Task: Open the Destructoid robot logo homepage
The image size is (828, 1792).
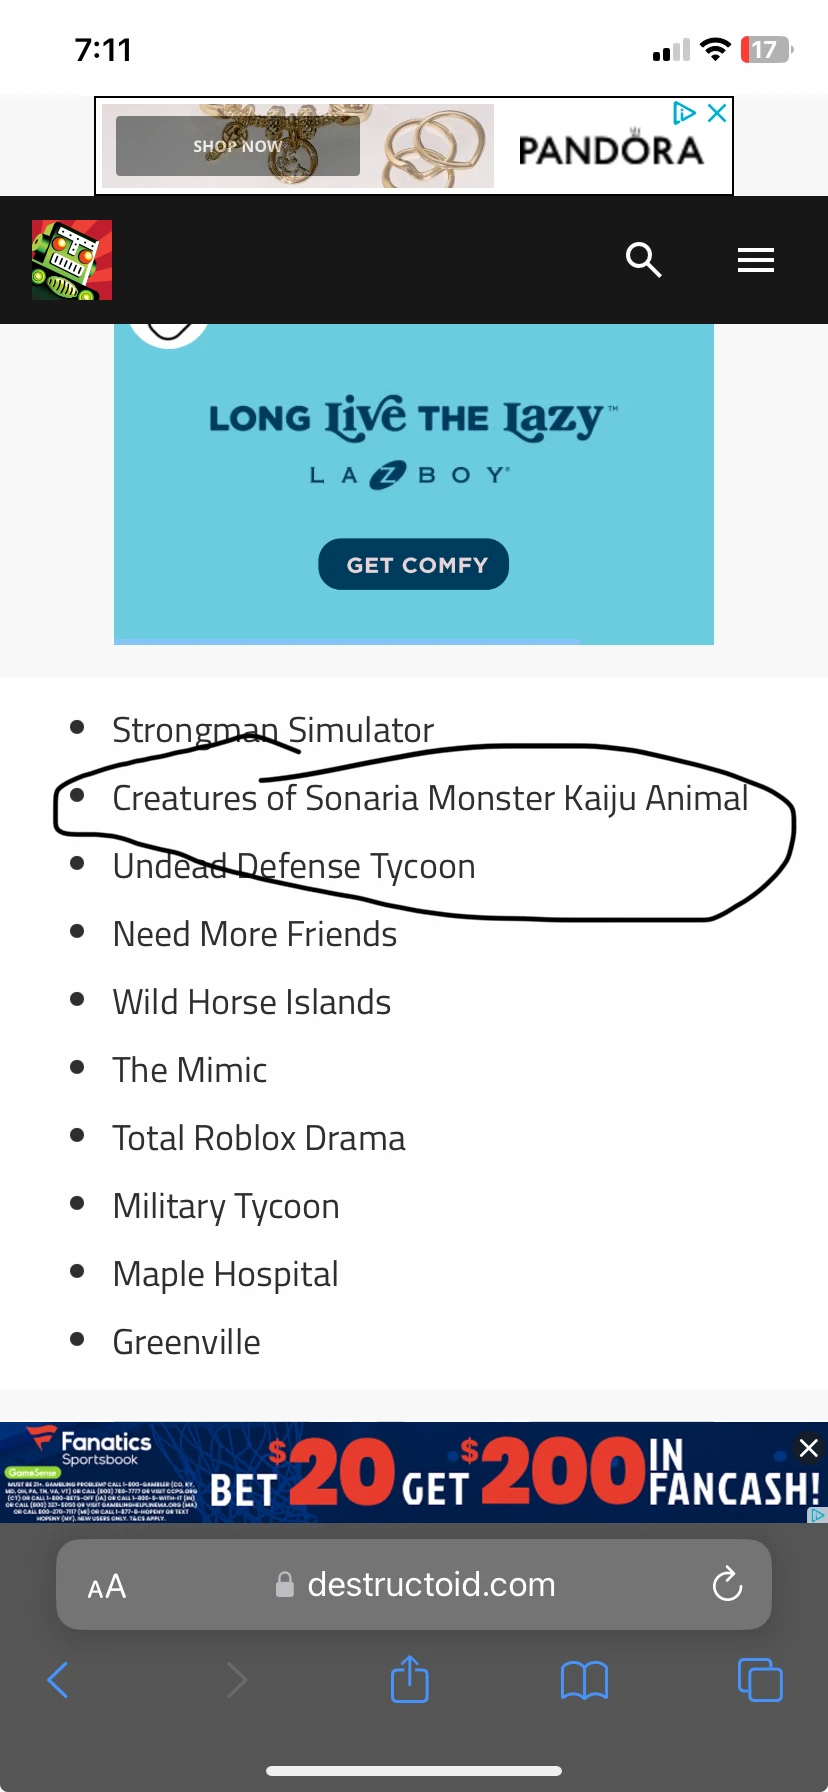Action: coord(72,260)
